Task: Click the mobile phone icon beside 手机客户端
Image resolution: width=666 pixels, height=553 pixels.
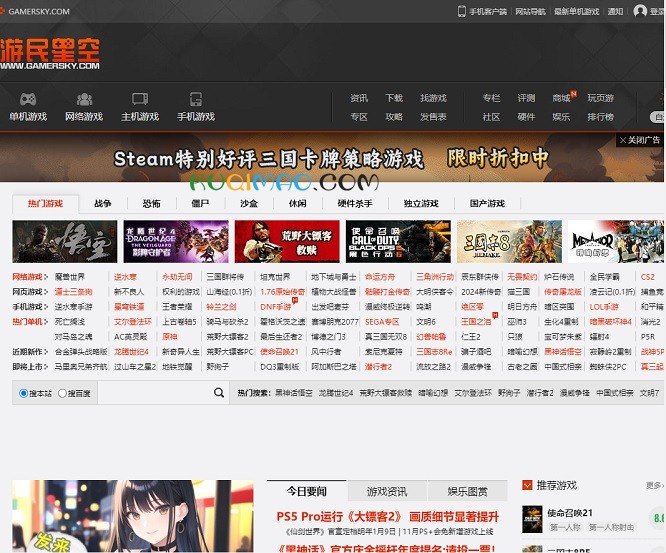Action: 461,11
